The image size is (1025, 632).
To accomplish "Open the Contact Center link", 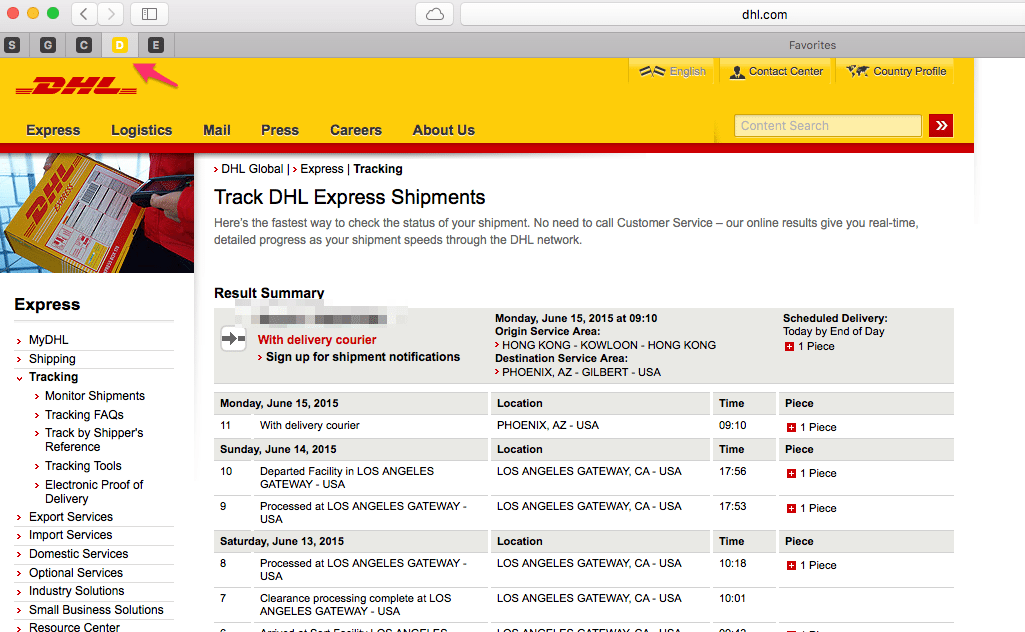I will [777, 71].
